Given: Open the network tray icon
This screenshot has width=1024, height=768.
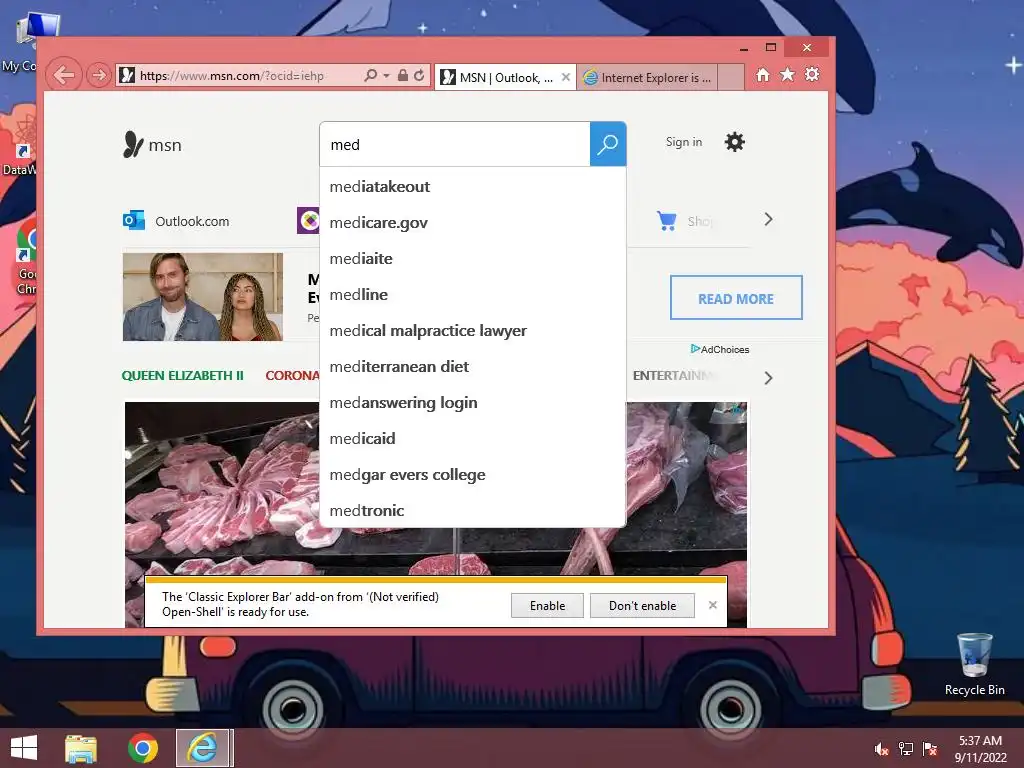Looking at the screenshot, I should 906,749.
